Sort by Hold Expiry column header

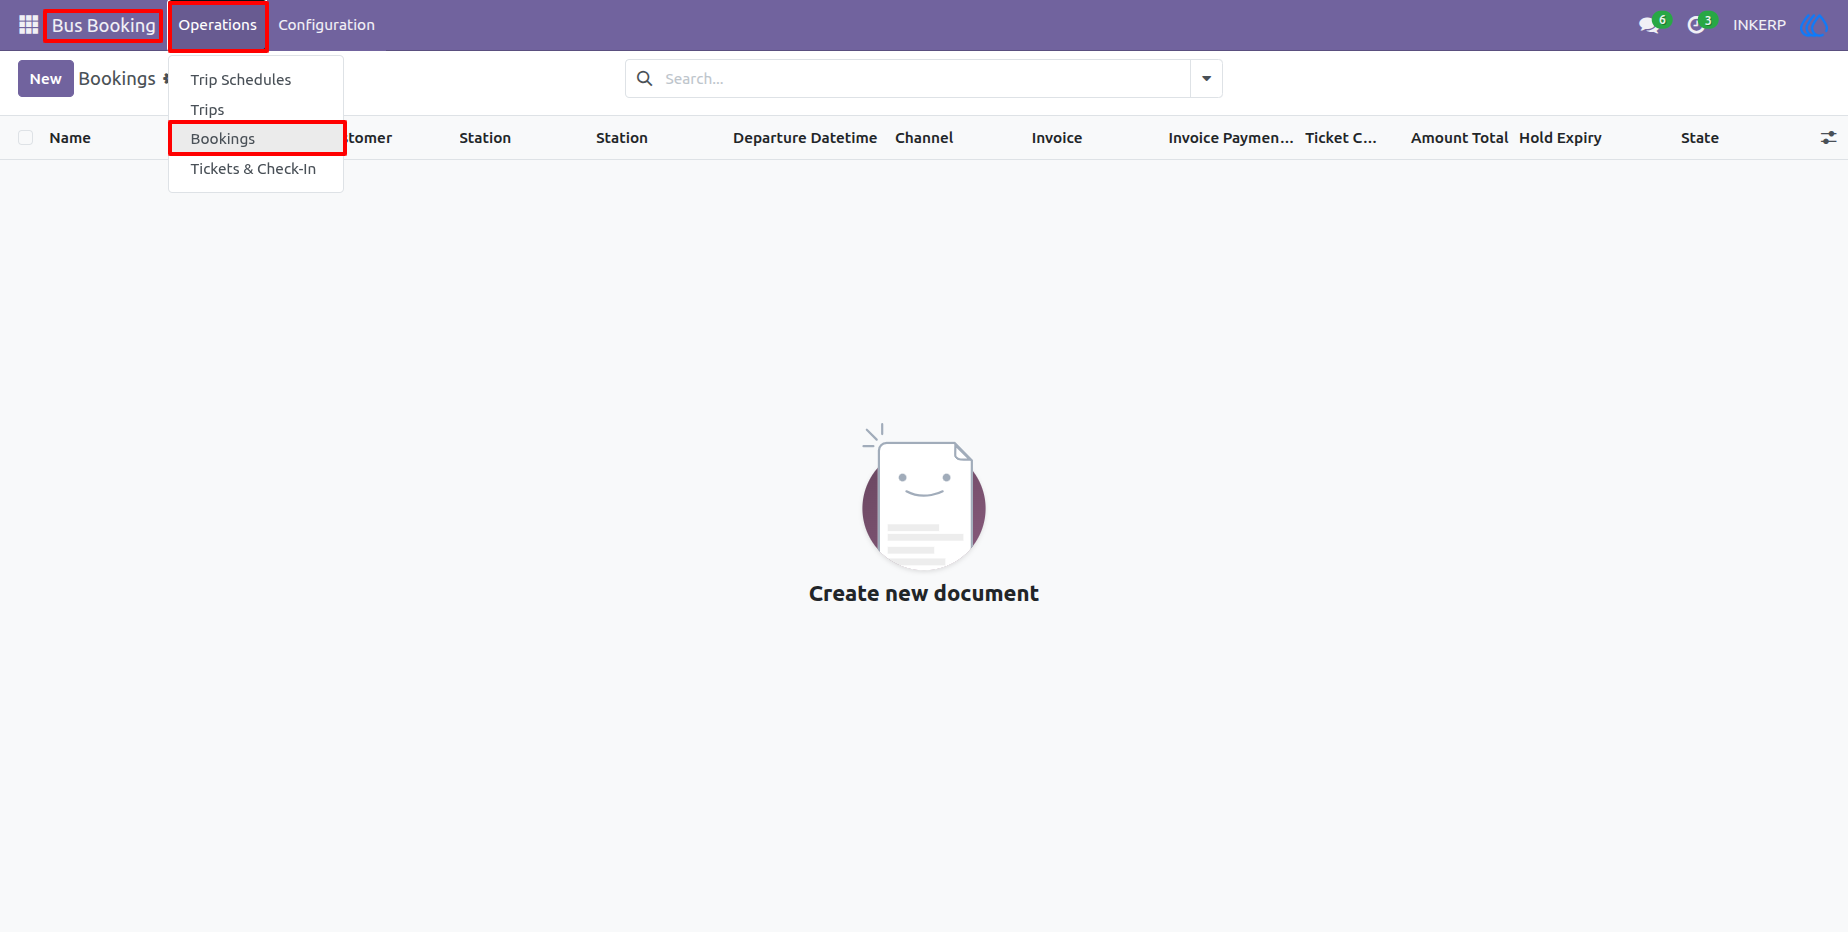(1560, 138)
